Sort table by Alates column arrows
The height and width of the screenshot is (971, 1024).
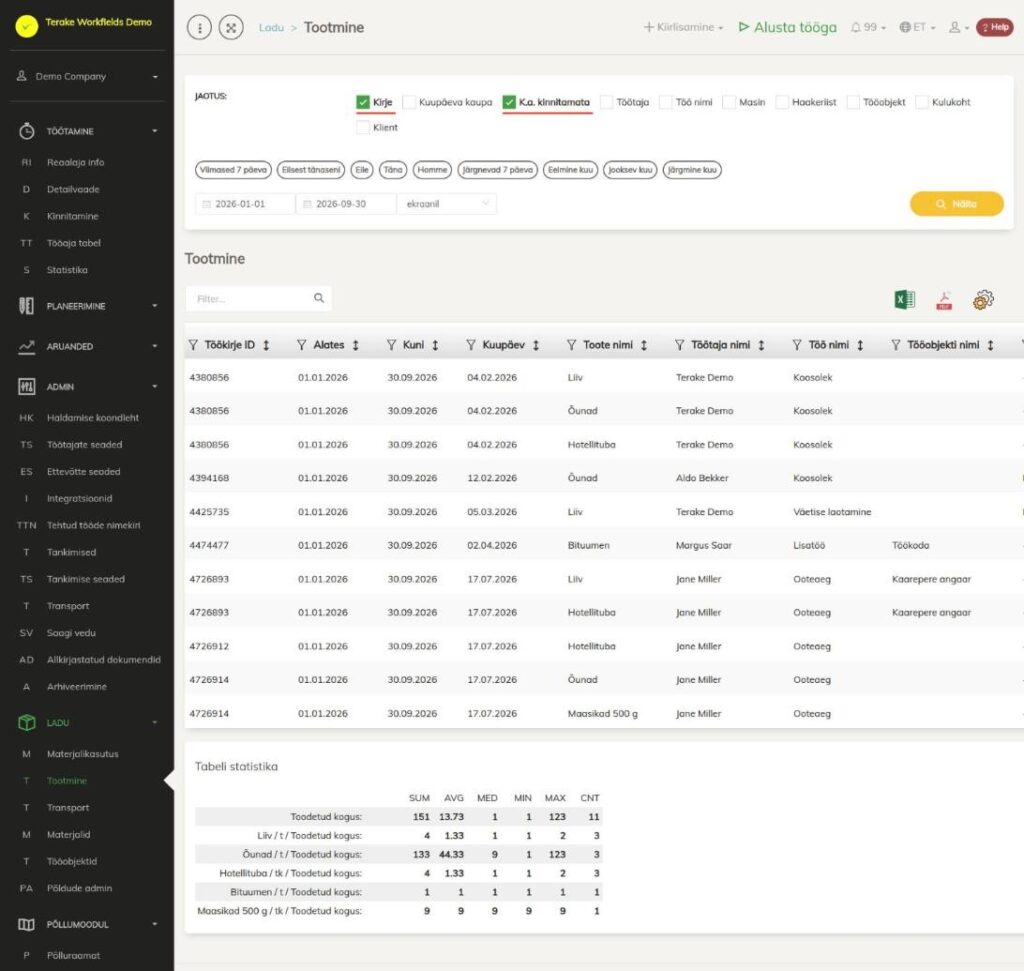pos(356,345)
